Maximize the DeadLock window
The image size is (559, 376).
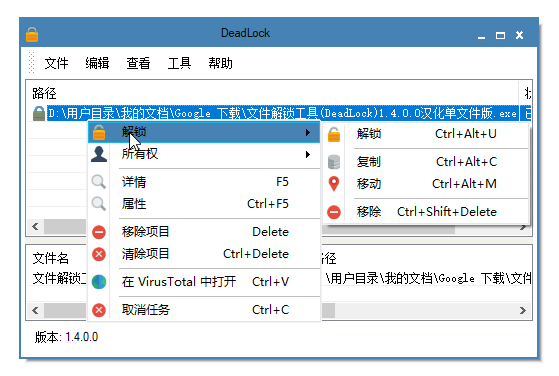500,35
